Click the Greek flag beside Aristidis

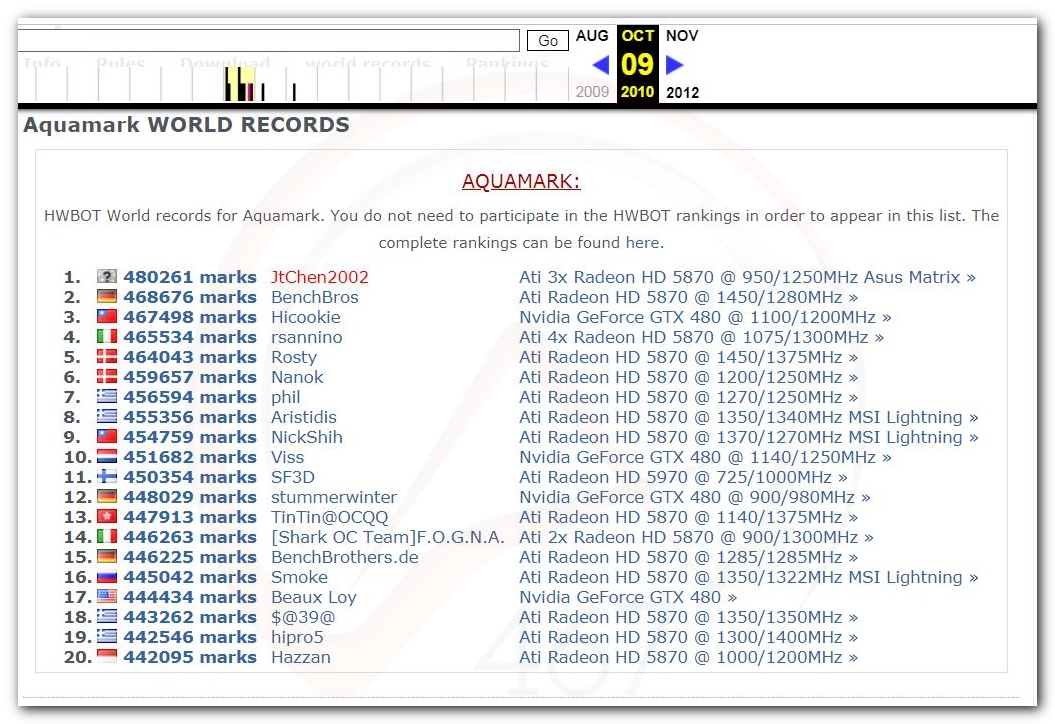click(106, 417)
